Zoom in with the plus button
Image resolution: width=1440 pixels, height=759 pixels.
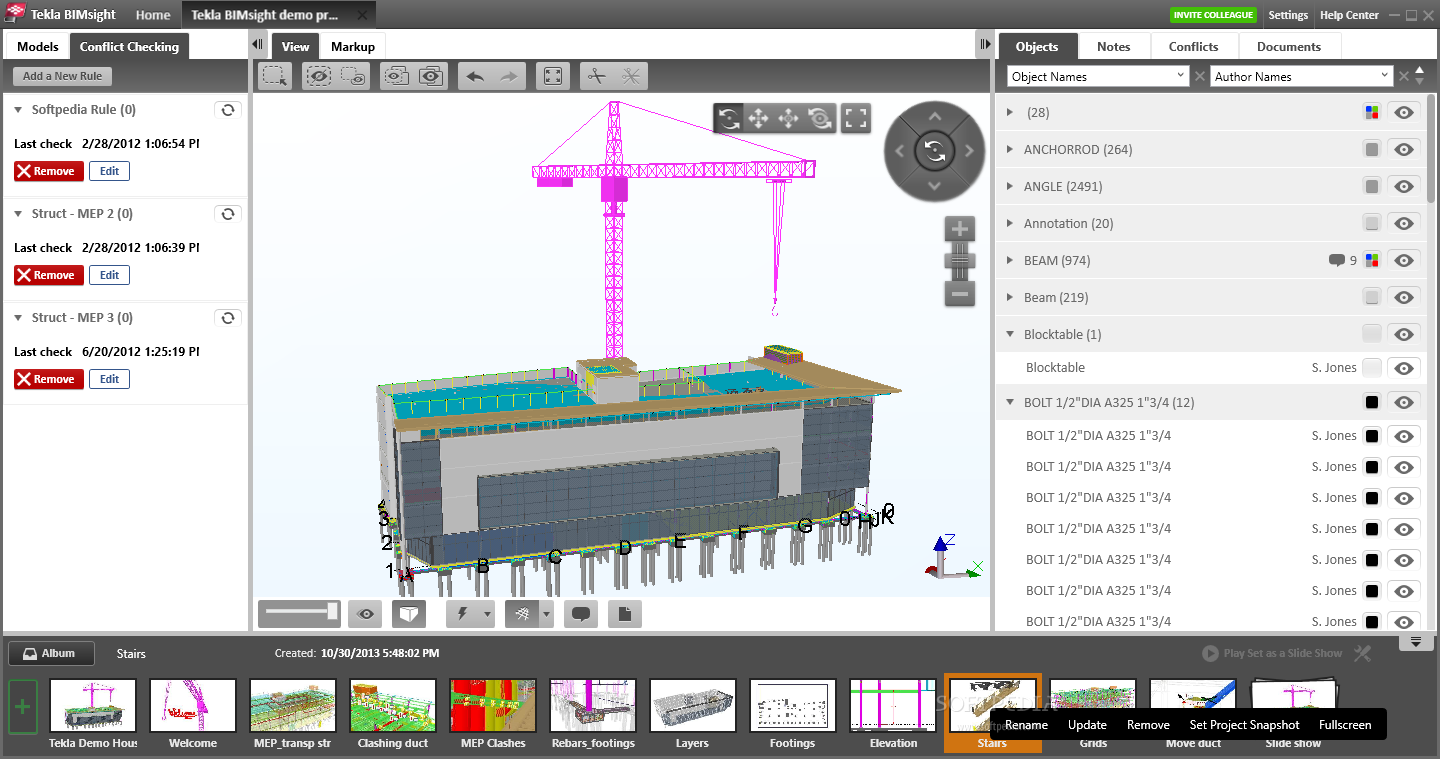click(960, 228)
